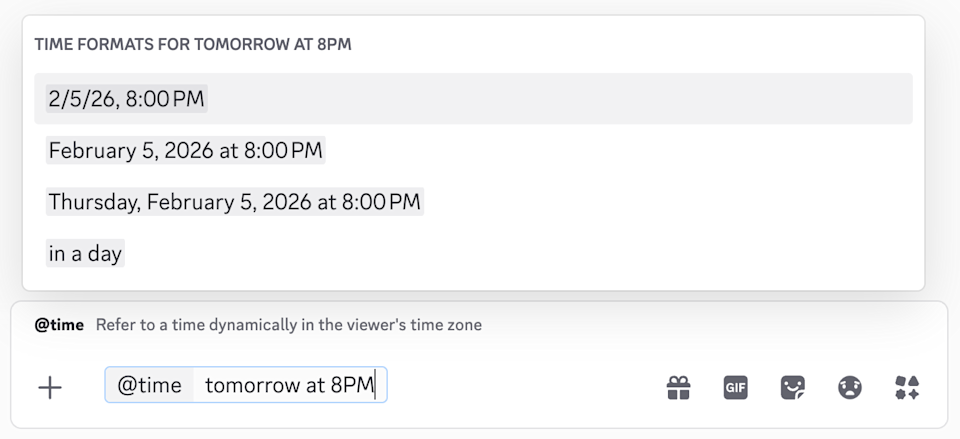Choose "February 5, 2026 at 8:00 PM" option
The width and height of the screenshot is (960, 439).
tap(185, 151)
